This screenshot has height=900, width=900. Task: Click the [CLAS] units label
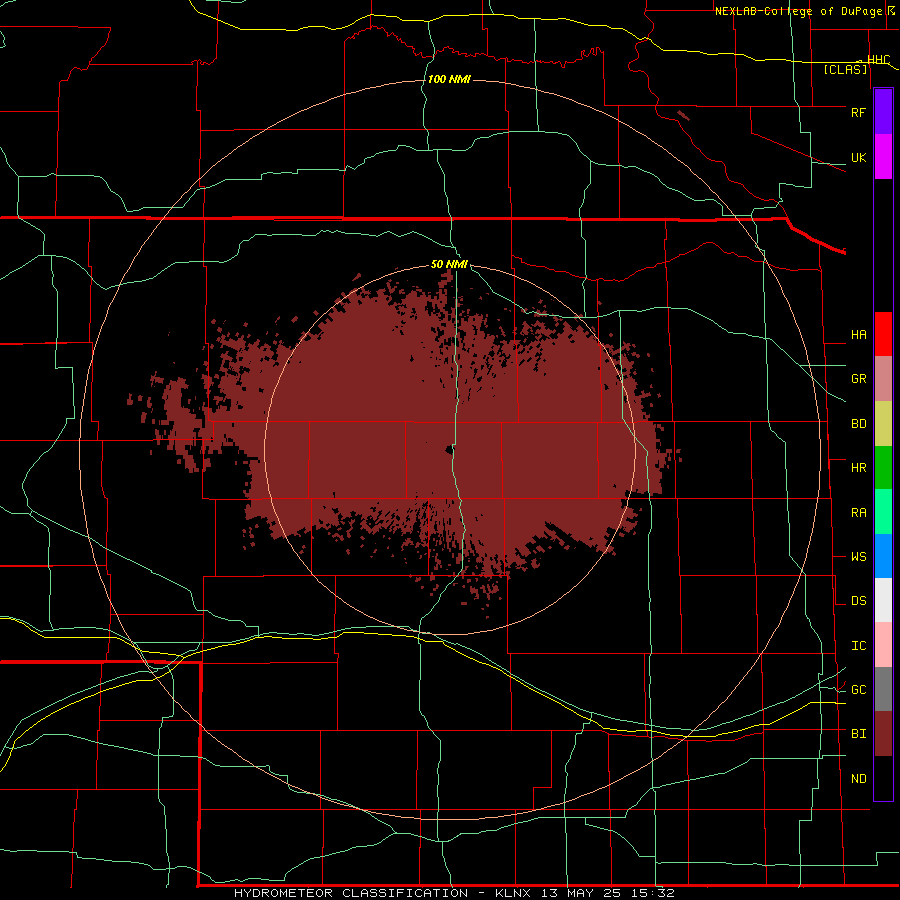845,69
